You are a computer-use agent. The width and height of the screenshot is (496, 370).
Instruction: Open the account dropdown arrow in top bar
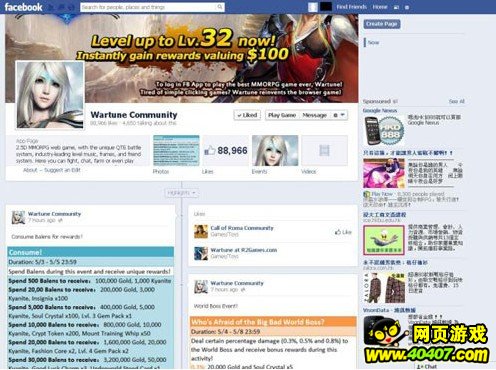(x=407, y=7)
